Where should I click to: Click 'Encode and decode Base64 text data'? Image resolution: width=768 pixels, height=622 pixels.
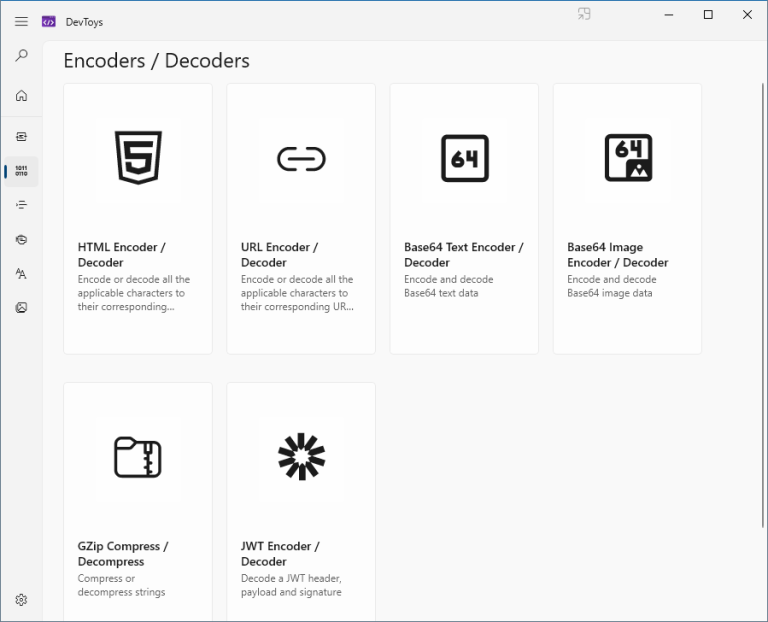click(x=449, y=286)
